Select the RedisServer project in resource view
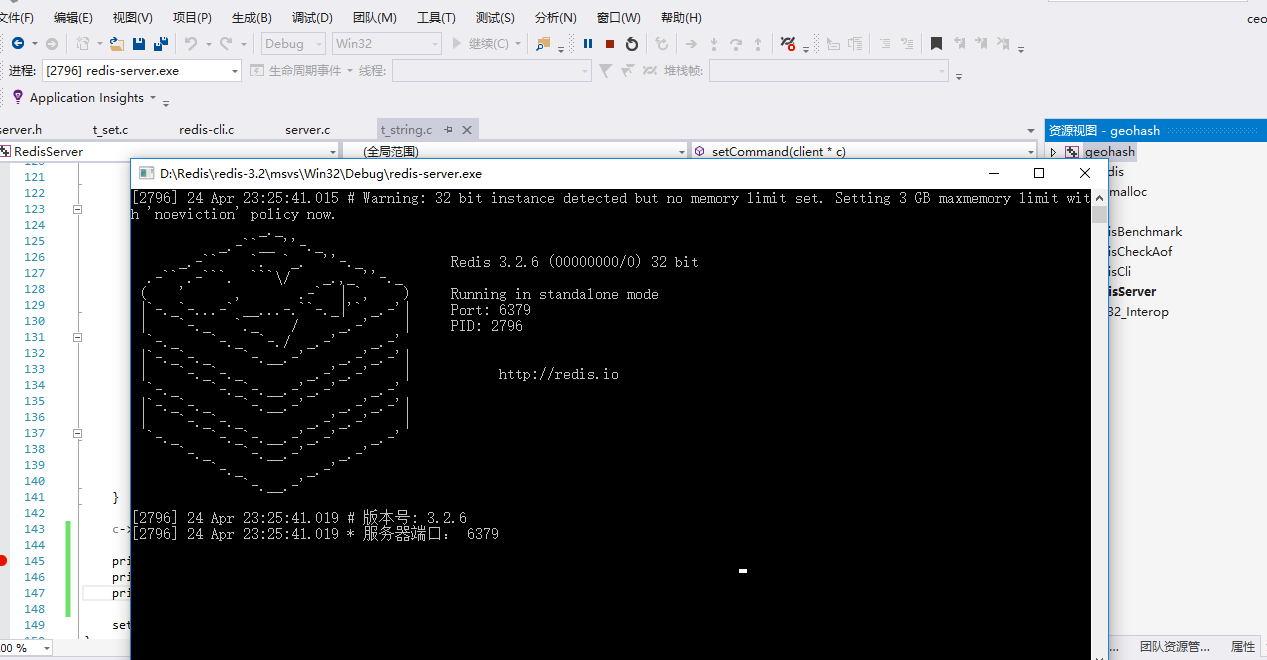Viewport: 1267px width, 660px height. tap(1131, 292)
